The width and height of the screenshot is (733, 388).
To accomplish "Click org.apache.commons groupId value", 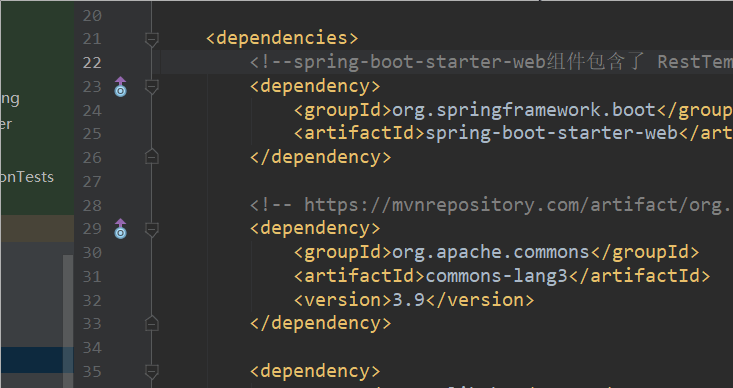I will click(x=491, y=252).
